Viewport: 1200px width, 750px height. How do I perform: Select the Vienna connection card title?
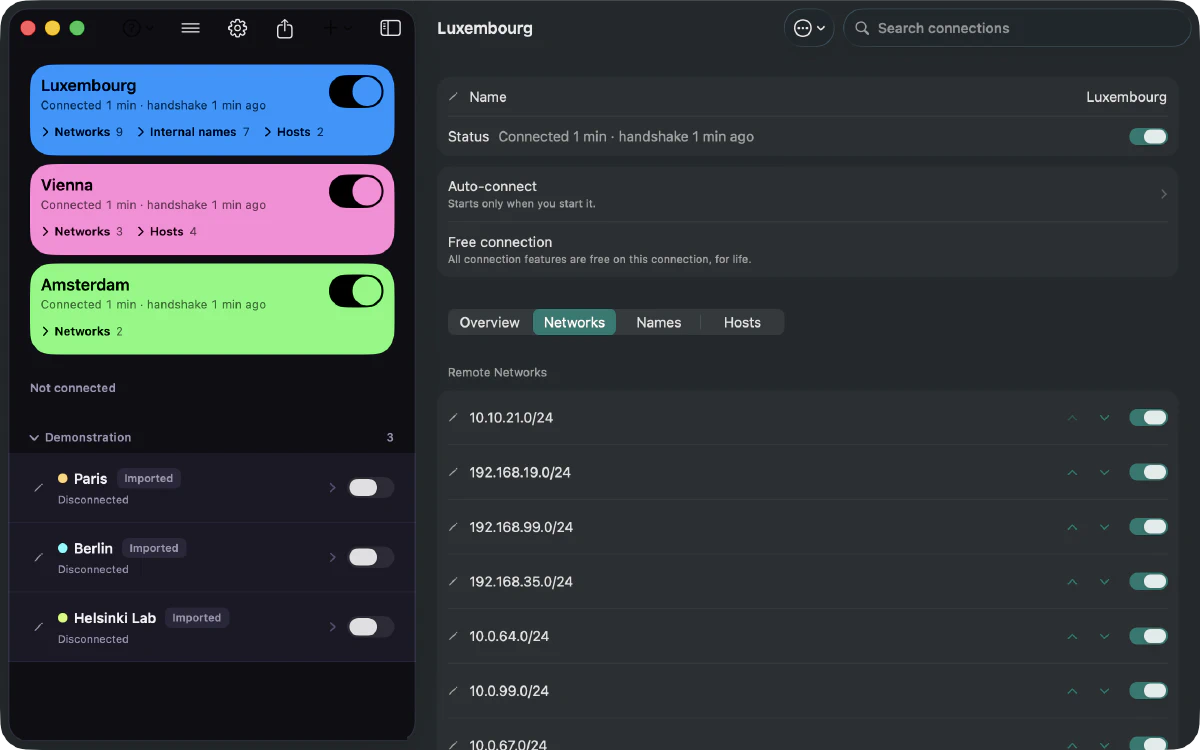pyautogui.click(x=67, y=185)
